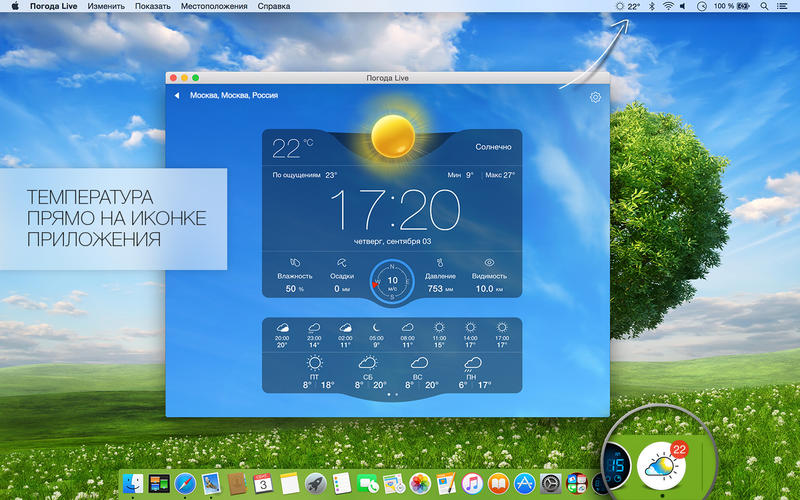
Task: Click the large sun weather icon
Action: pyautogui.click(x=393, y=135)
